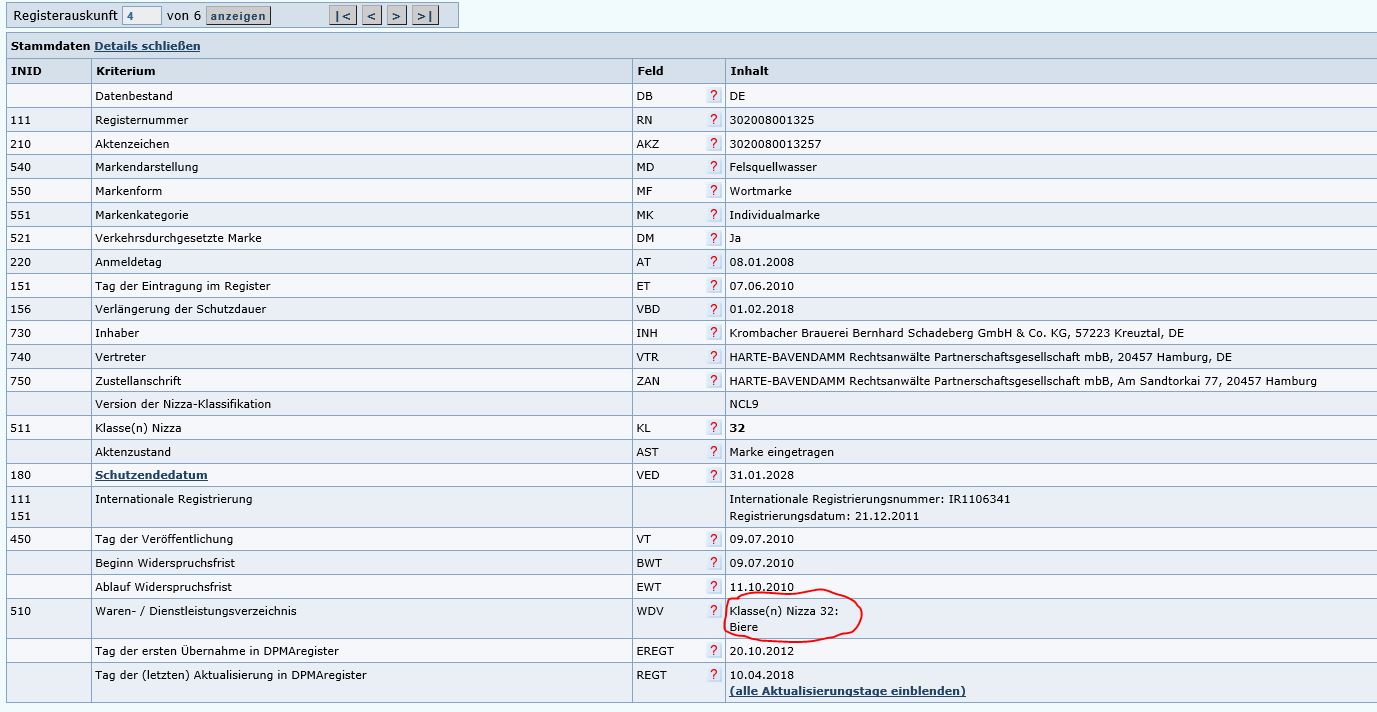Open the Schutzendedatum link
Image resolution: width=1377 pixels, height=712 pixels.
click(151, 475)
